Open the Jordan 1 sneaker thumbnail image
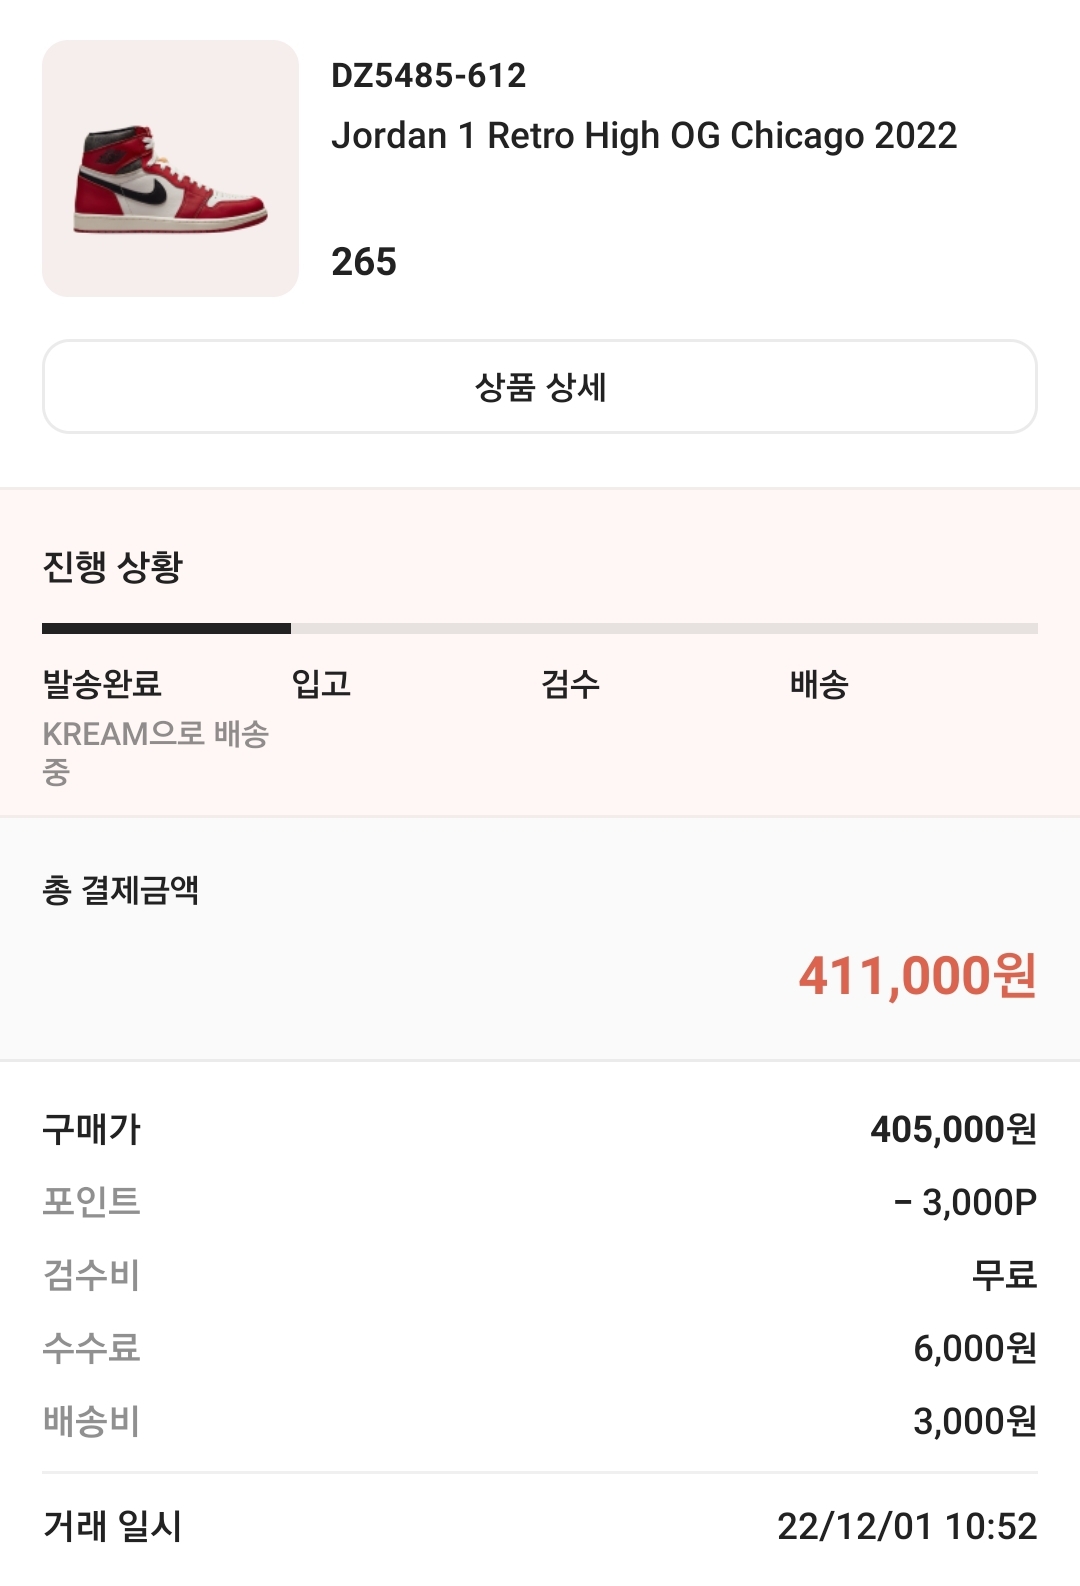The width and height of the screenshot is (1080, 1586). tap(170, 168)
